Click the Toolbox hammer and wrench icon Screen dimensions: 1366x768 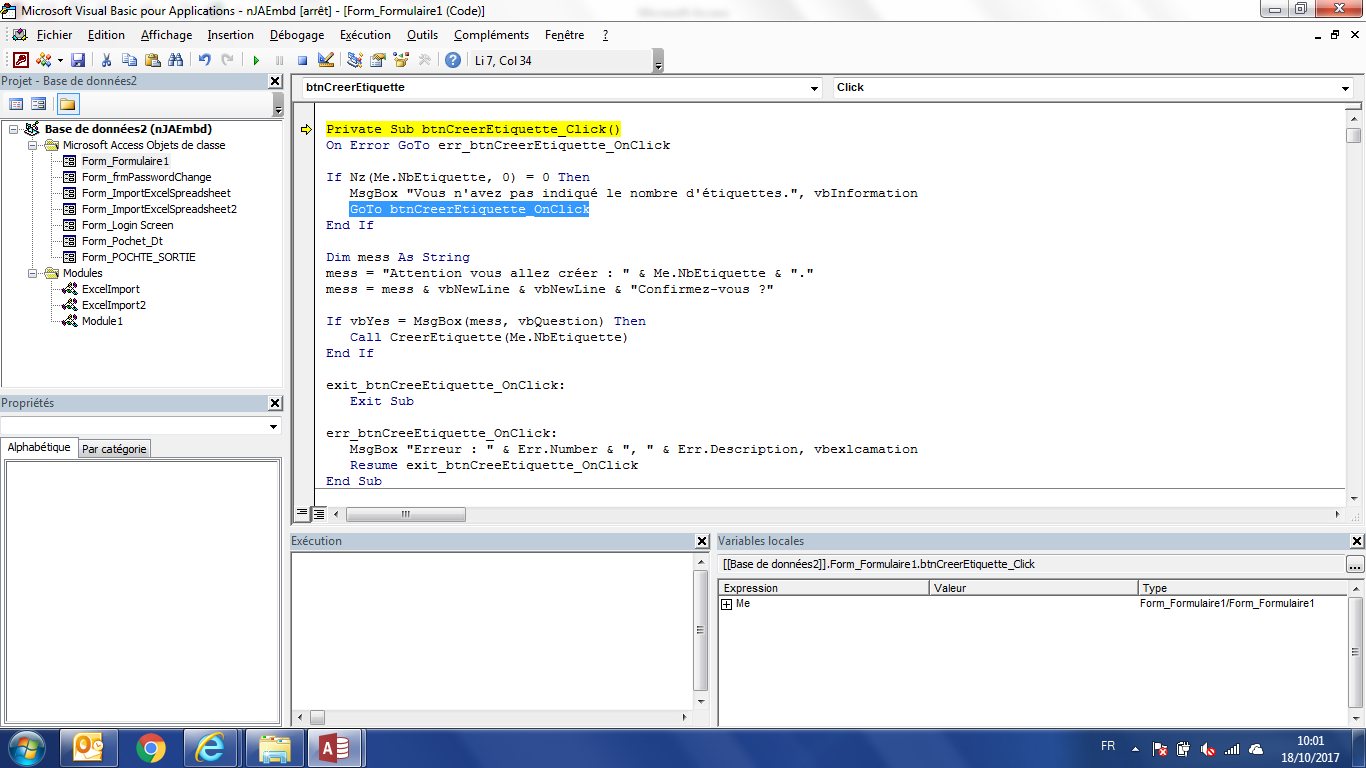tap(424, 60)
